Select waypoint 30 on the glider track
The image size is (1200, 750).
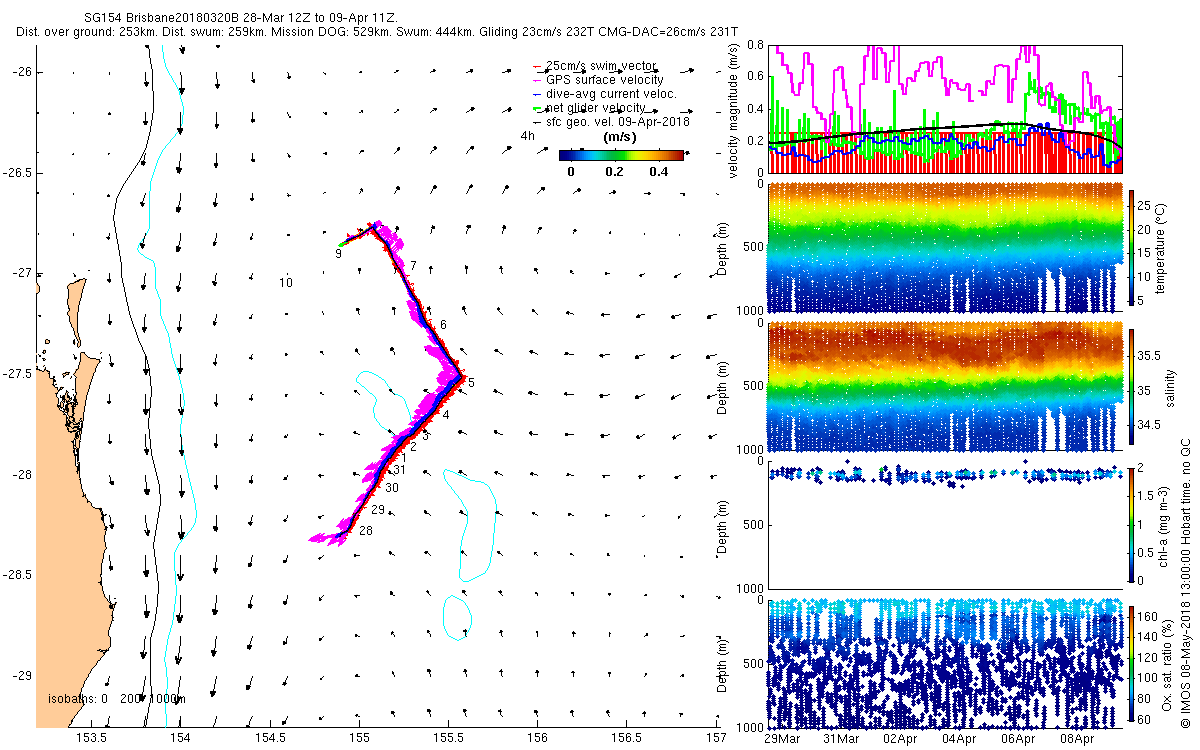(x=392, y=488)
